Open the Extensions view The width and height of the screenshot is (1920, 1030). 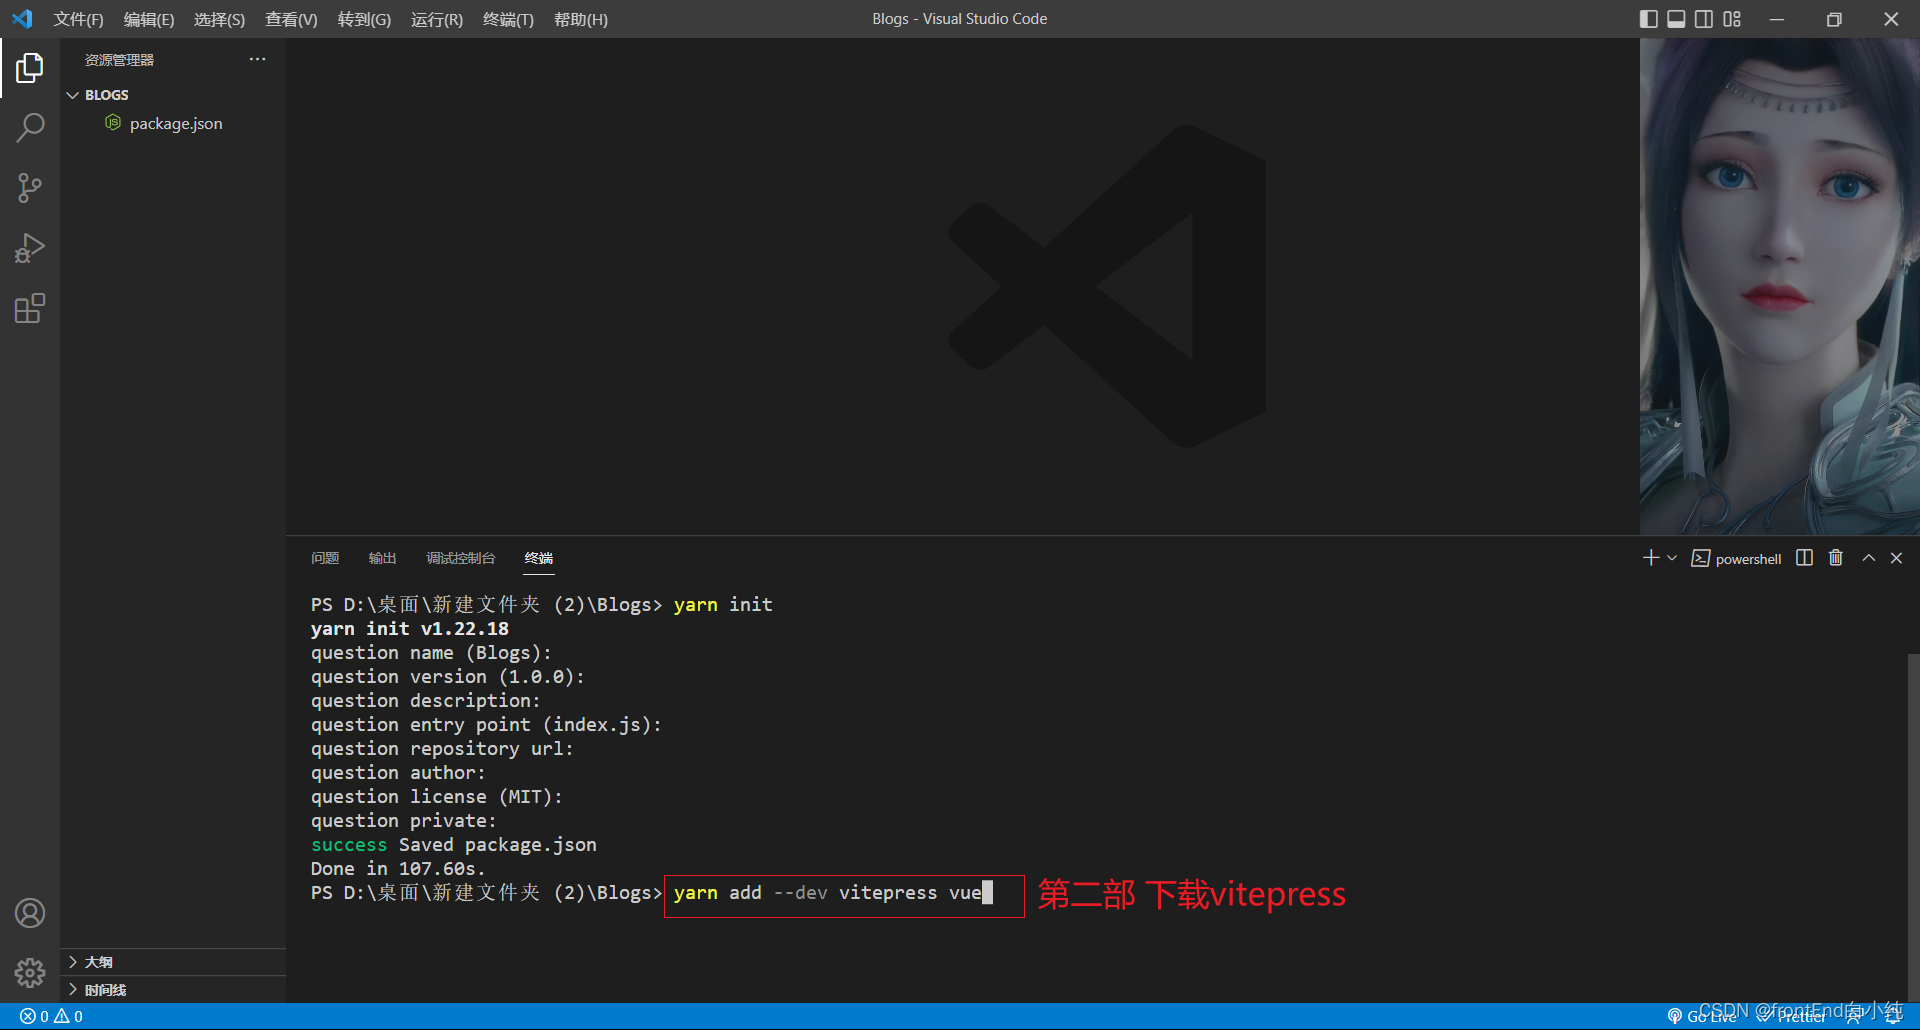30,308
